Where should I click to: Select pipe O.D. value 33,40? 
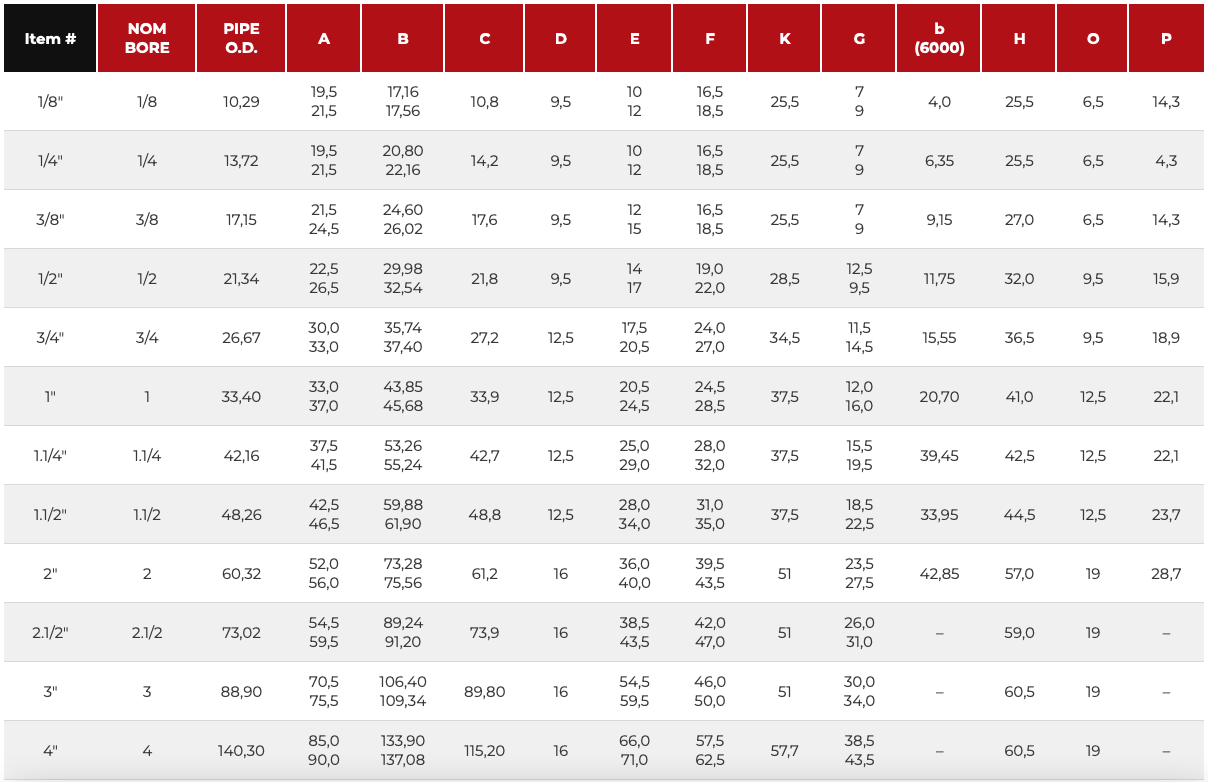point(241,397)
